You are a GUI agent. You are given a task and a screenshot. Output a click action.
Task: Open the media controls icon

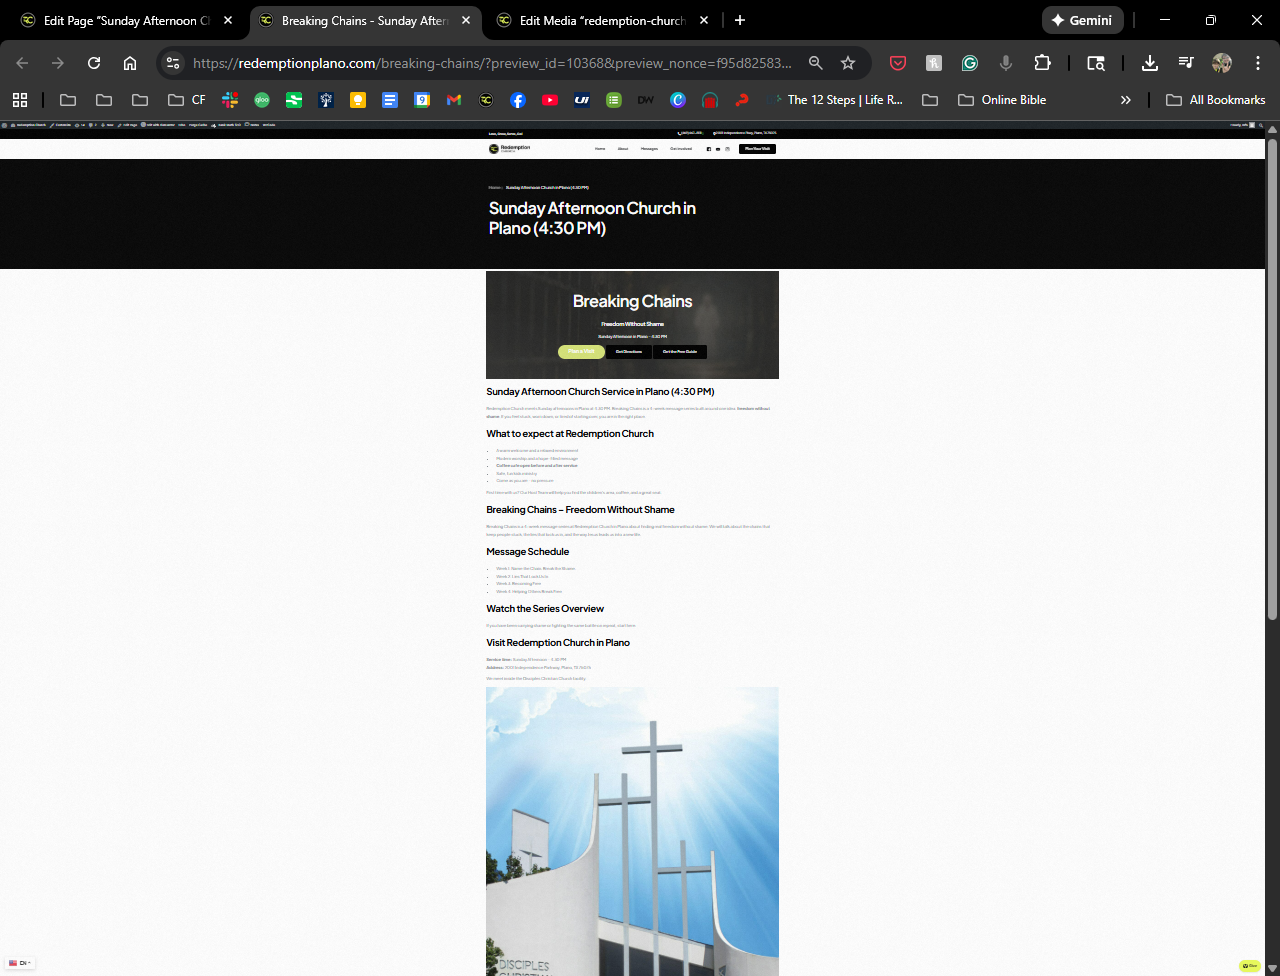click(x=1186, y=63)
